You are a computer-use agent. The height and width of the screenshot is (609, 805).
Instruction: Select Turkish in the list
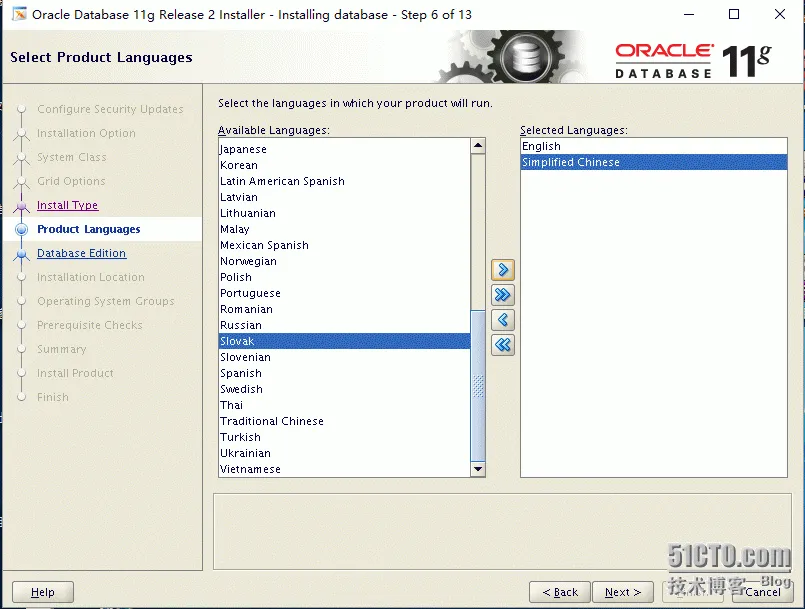coord(344,437)
